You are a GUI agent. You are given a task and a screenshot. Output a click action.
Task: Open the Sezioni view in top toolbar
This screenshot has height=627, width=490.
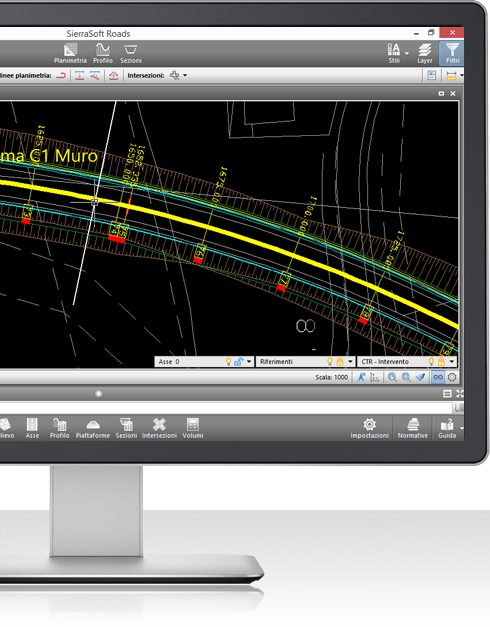pos(131,54)
